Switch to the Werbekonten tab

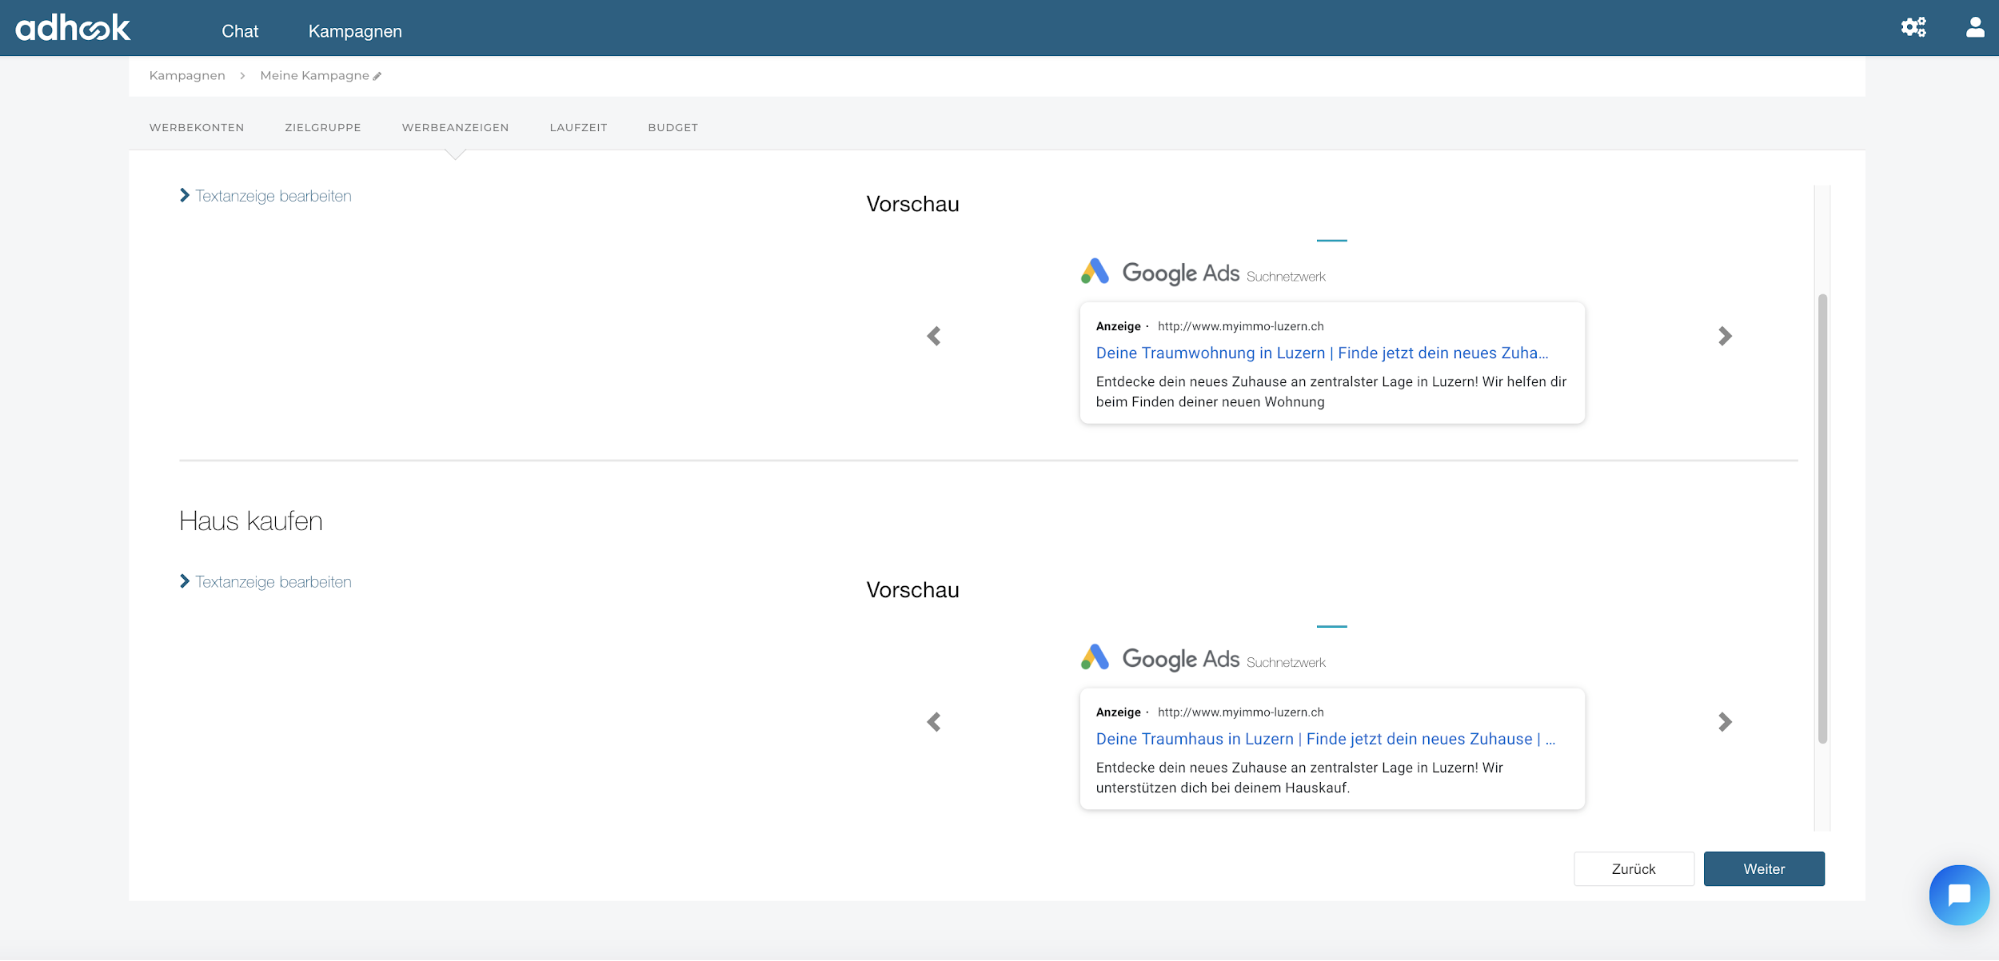(197, 128)
